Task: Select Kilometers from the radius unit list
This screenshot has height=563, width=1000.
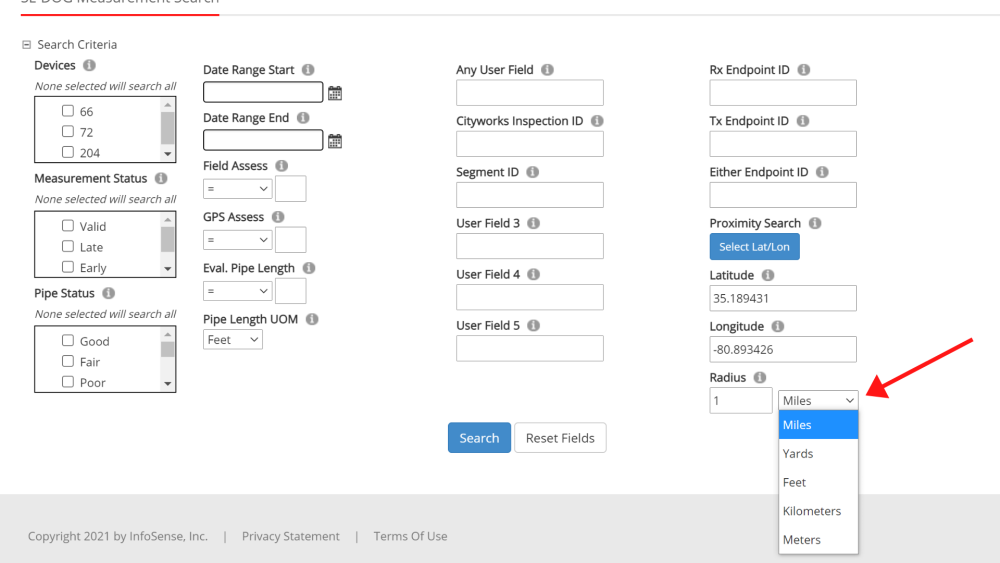Action: (812, 511)
